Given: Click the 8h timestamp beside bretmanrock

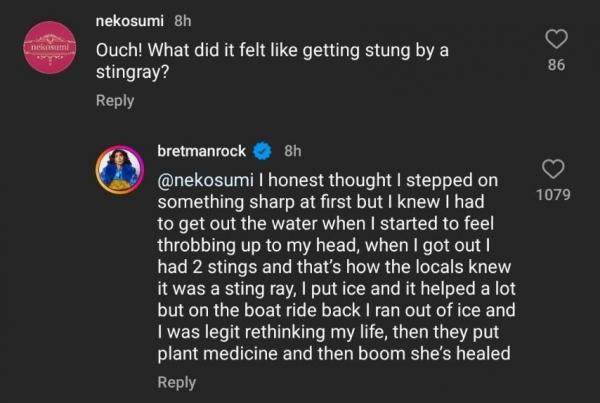Looking at the screenshot, I should coord(294,152).
